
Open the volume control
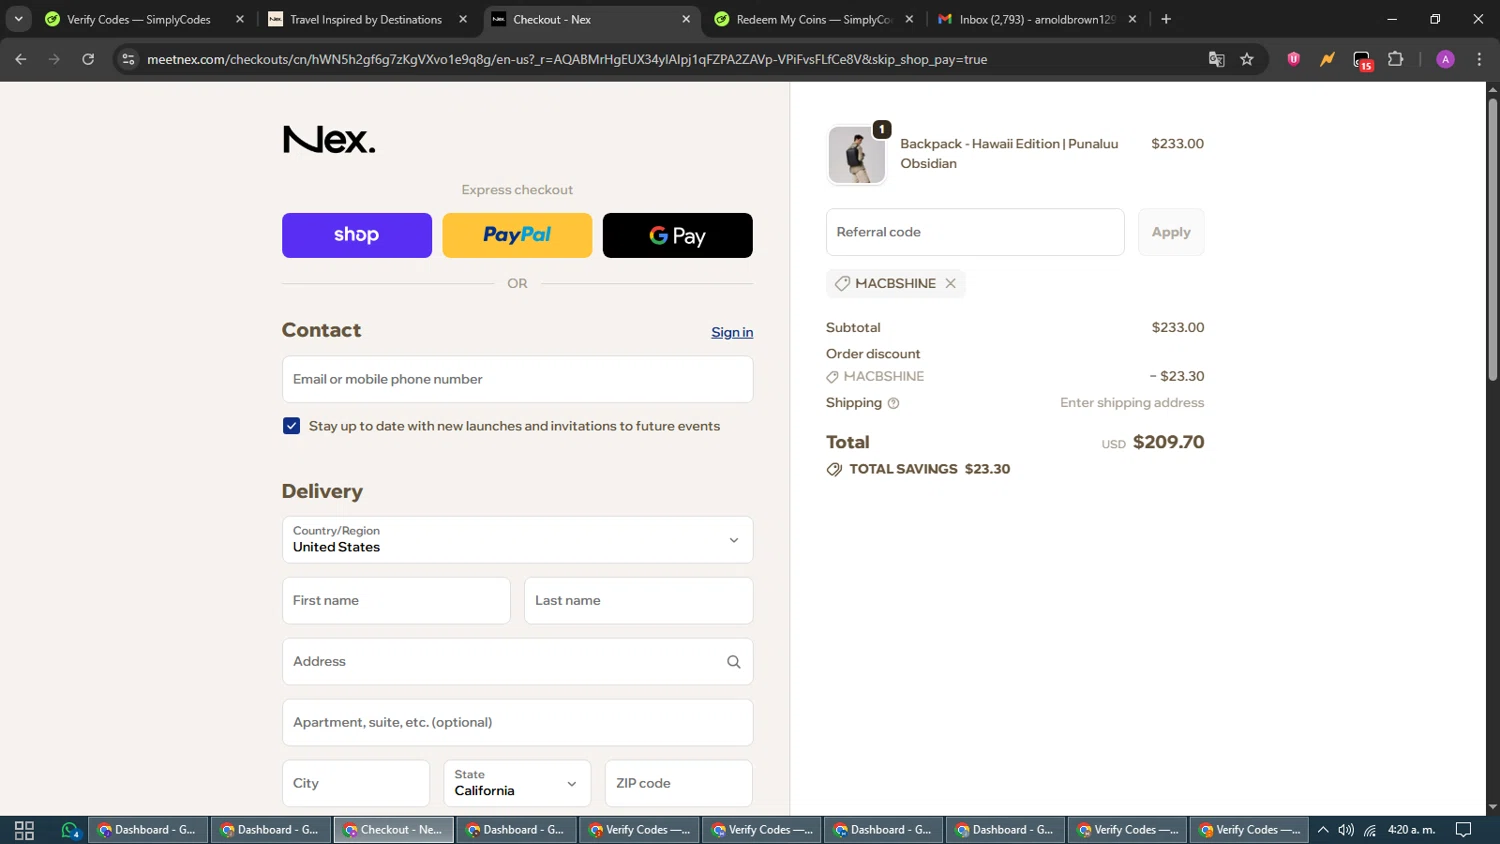[1346, 830]
